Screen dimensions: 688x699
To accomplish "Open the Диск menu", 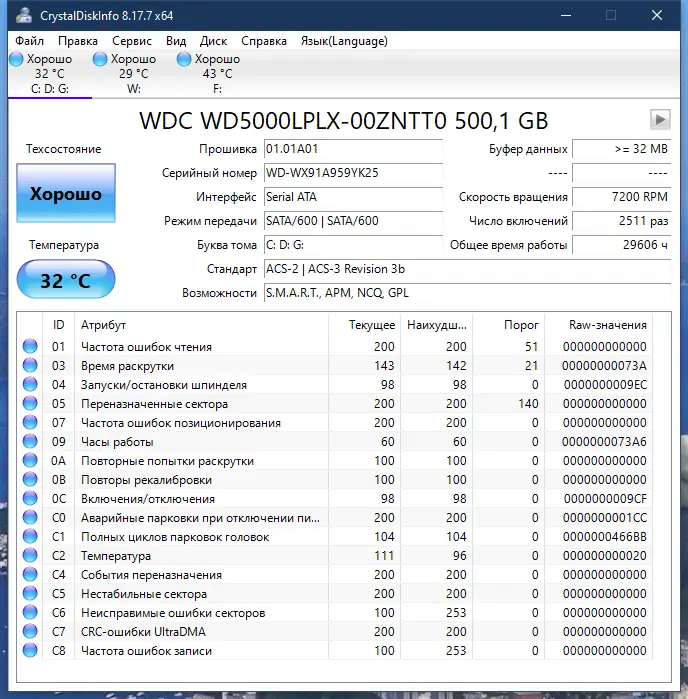I will [x=213, y=41].
